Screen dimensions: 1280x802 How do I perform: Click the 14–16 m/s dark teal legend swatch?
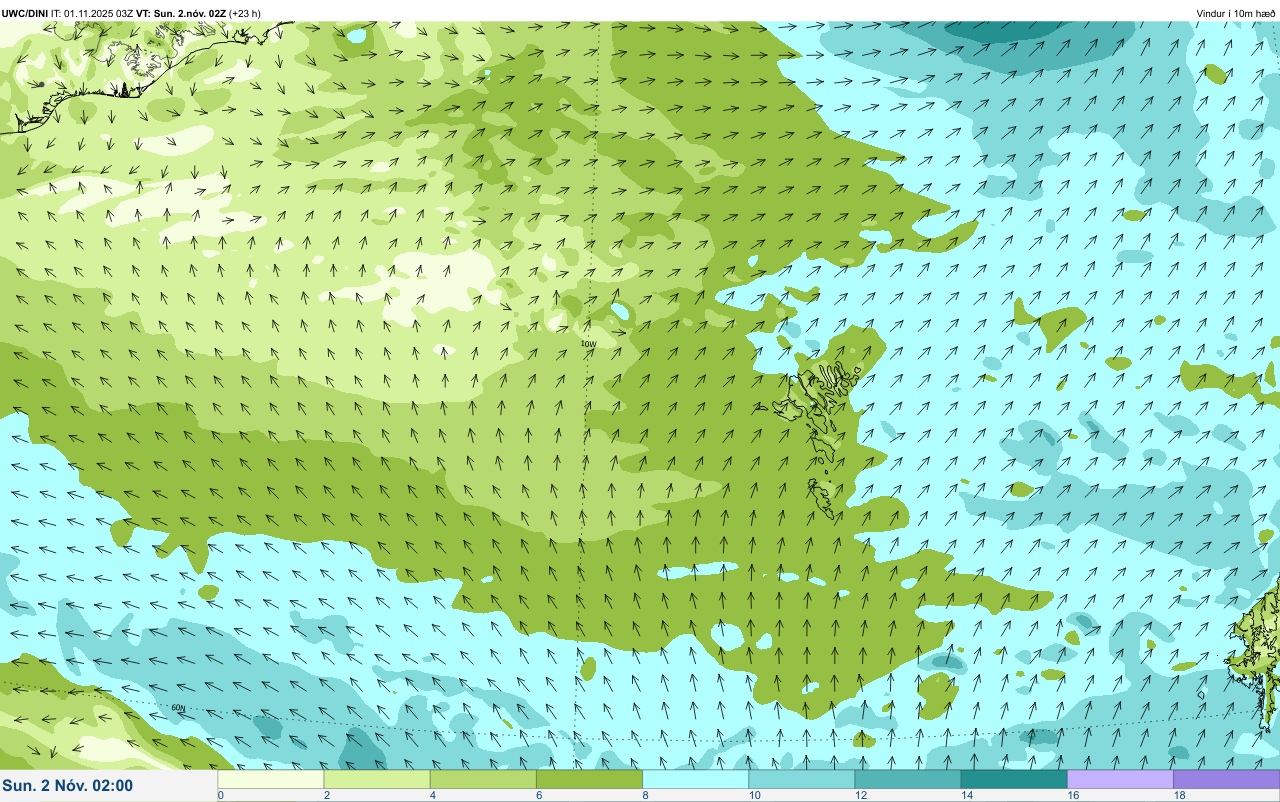[x=1013, y=779]
